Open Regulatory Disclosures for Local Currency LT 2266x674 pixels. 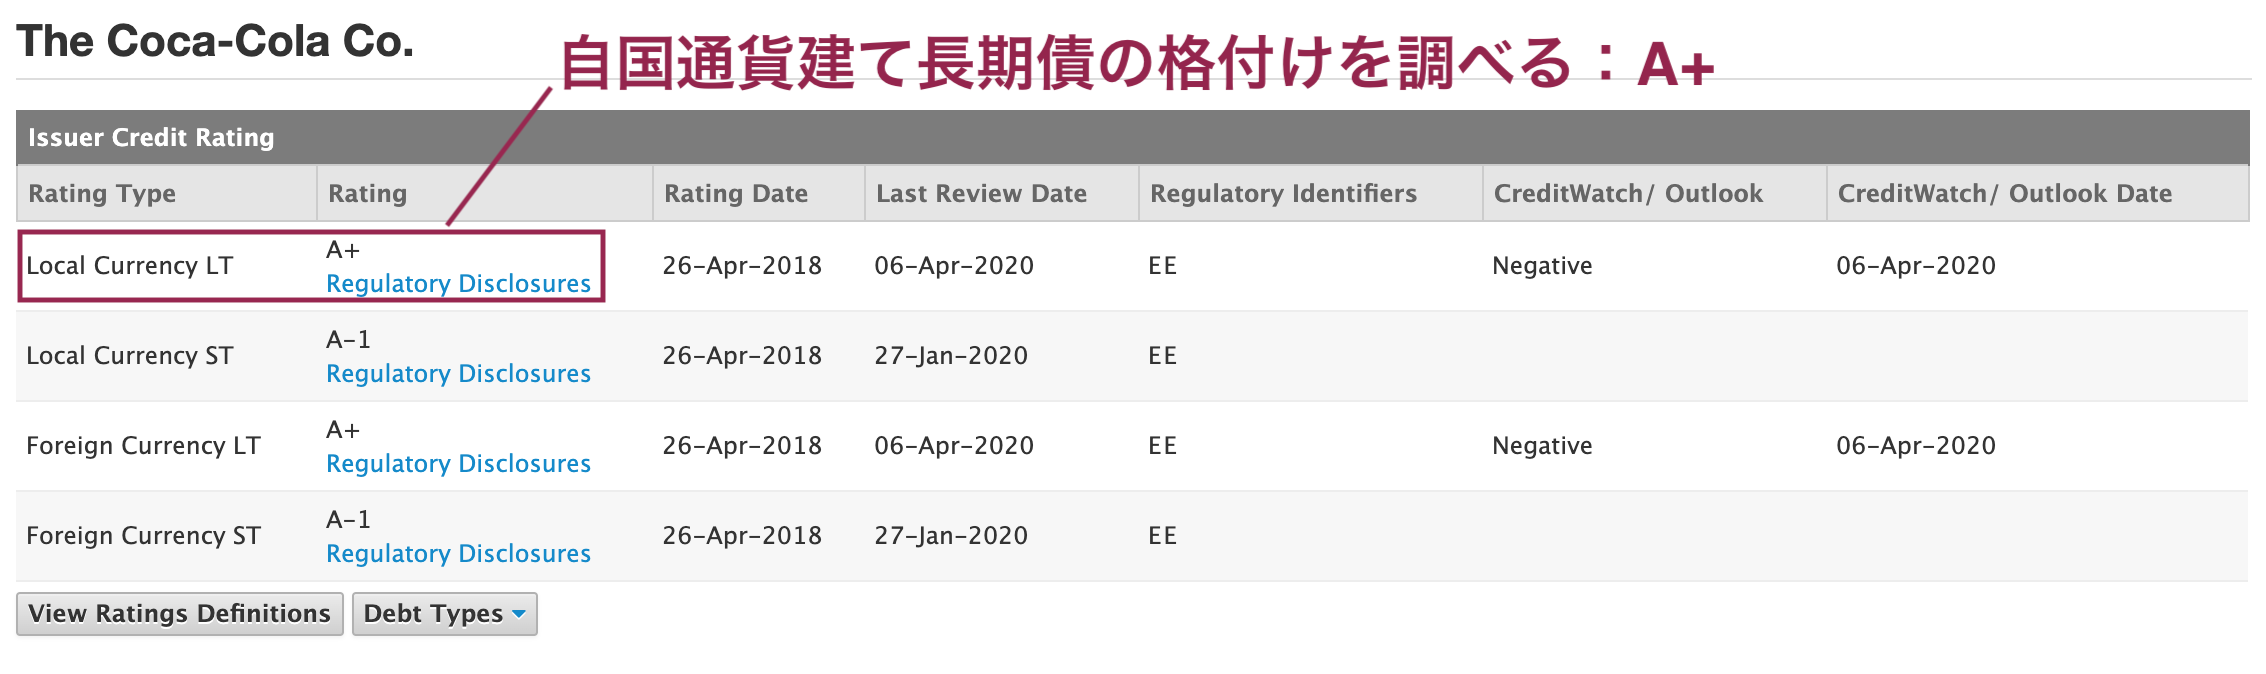coord(458,284)
